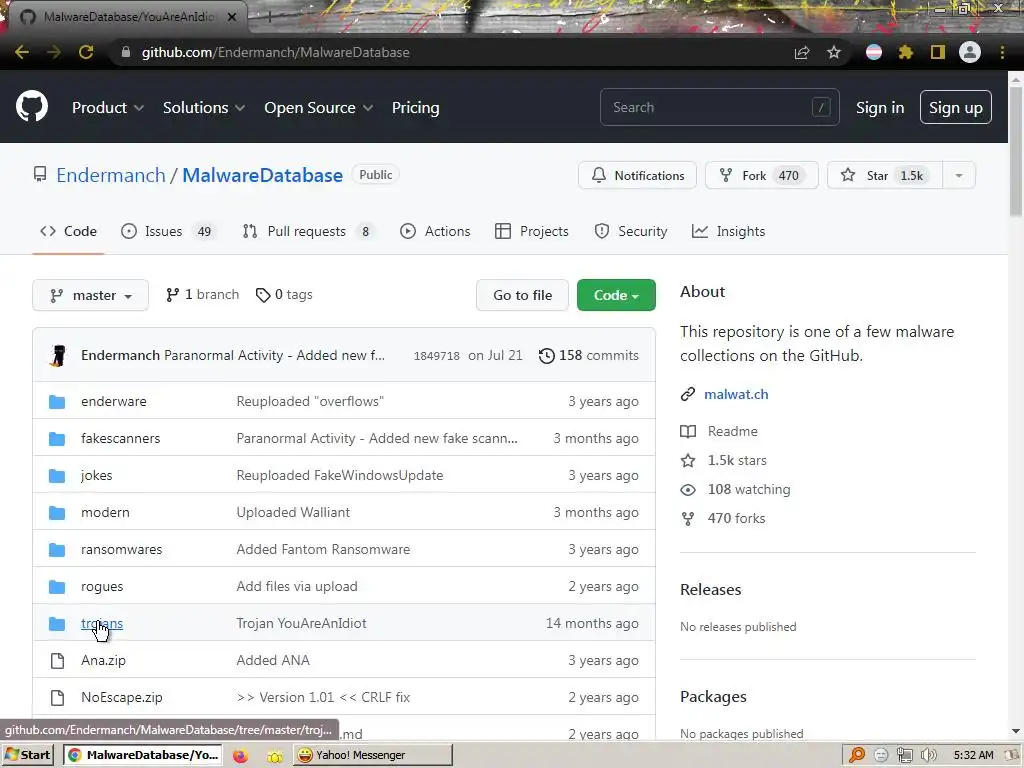Open the browser extensions puzzle icon
This screenshot has width=1024, height=768.
click(905, 52)
